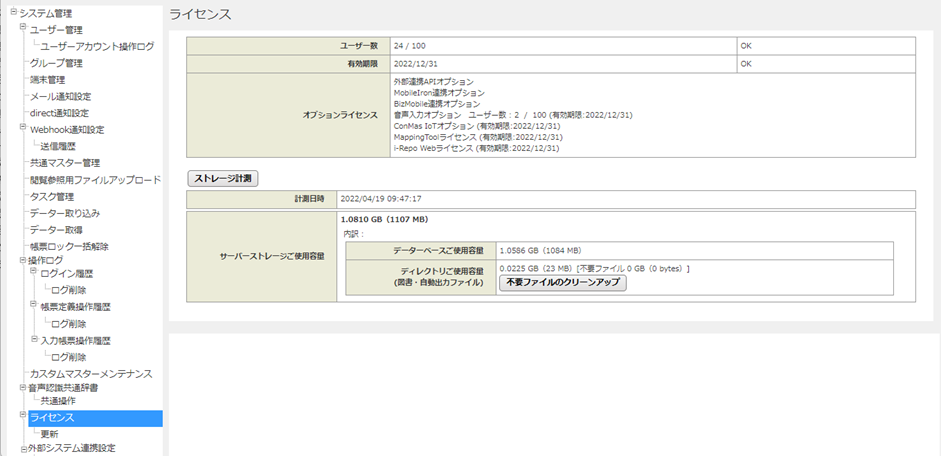Select 帳票ロック一括解除 item
The width and height of the screenshot is (941, 456).
[x=69, y=246]
